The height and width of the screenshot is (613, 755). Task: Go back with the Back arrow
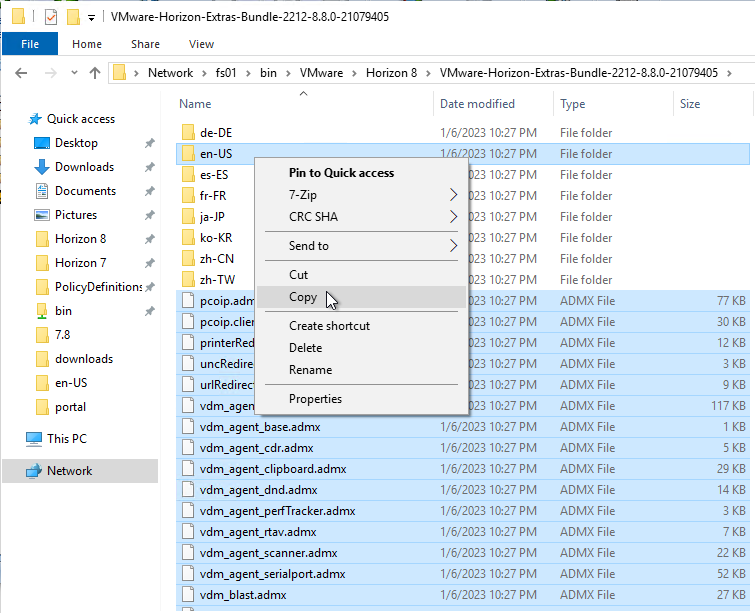[21, 73]
